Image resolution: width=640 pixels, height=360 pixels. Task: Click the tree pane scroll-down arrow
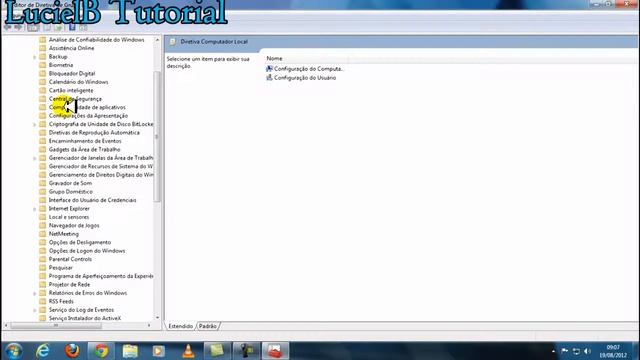pyautogui.click(x=157, y=318)
